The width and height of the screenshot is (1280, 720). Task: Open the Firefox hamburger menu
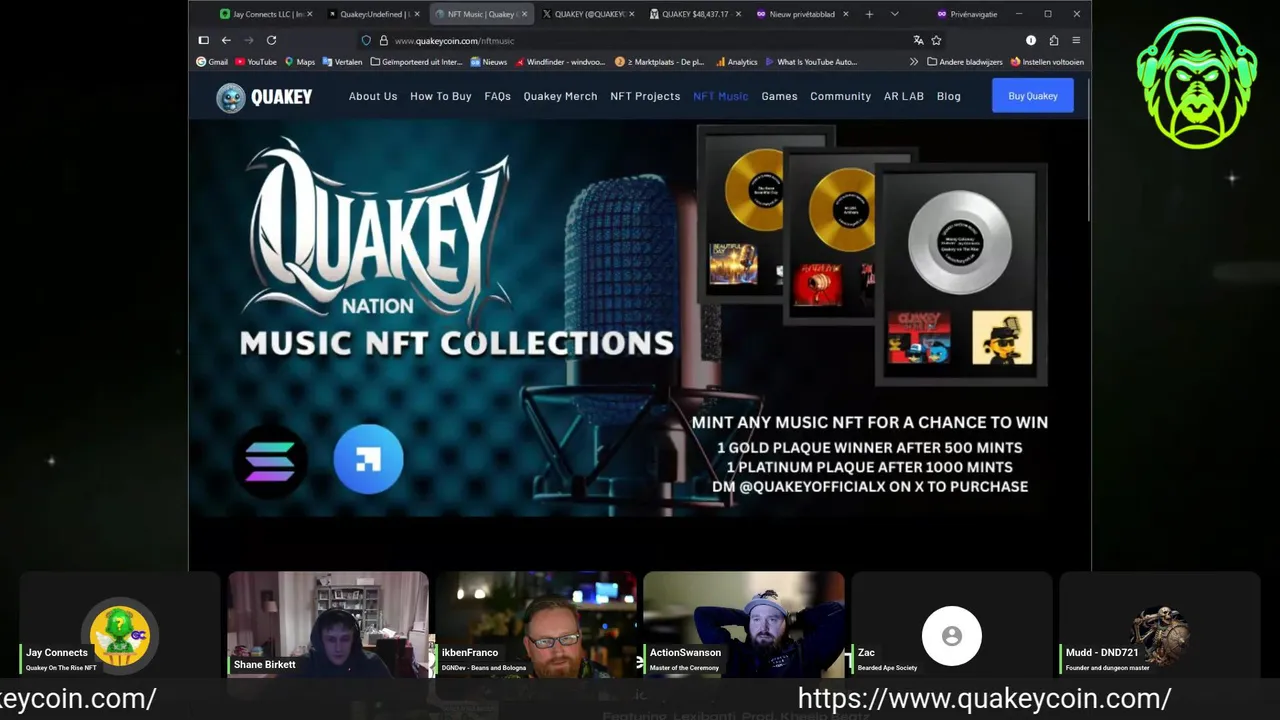tap(1076, 40)
